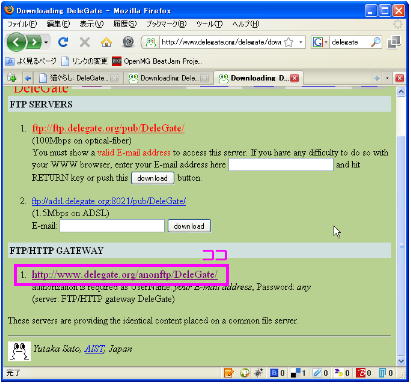Focus the E-mail input under ADSL server
411x384 pixels.
coord(112,226)
